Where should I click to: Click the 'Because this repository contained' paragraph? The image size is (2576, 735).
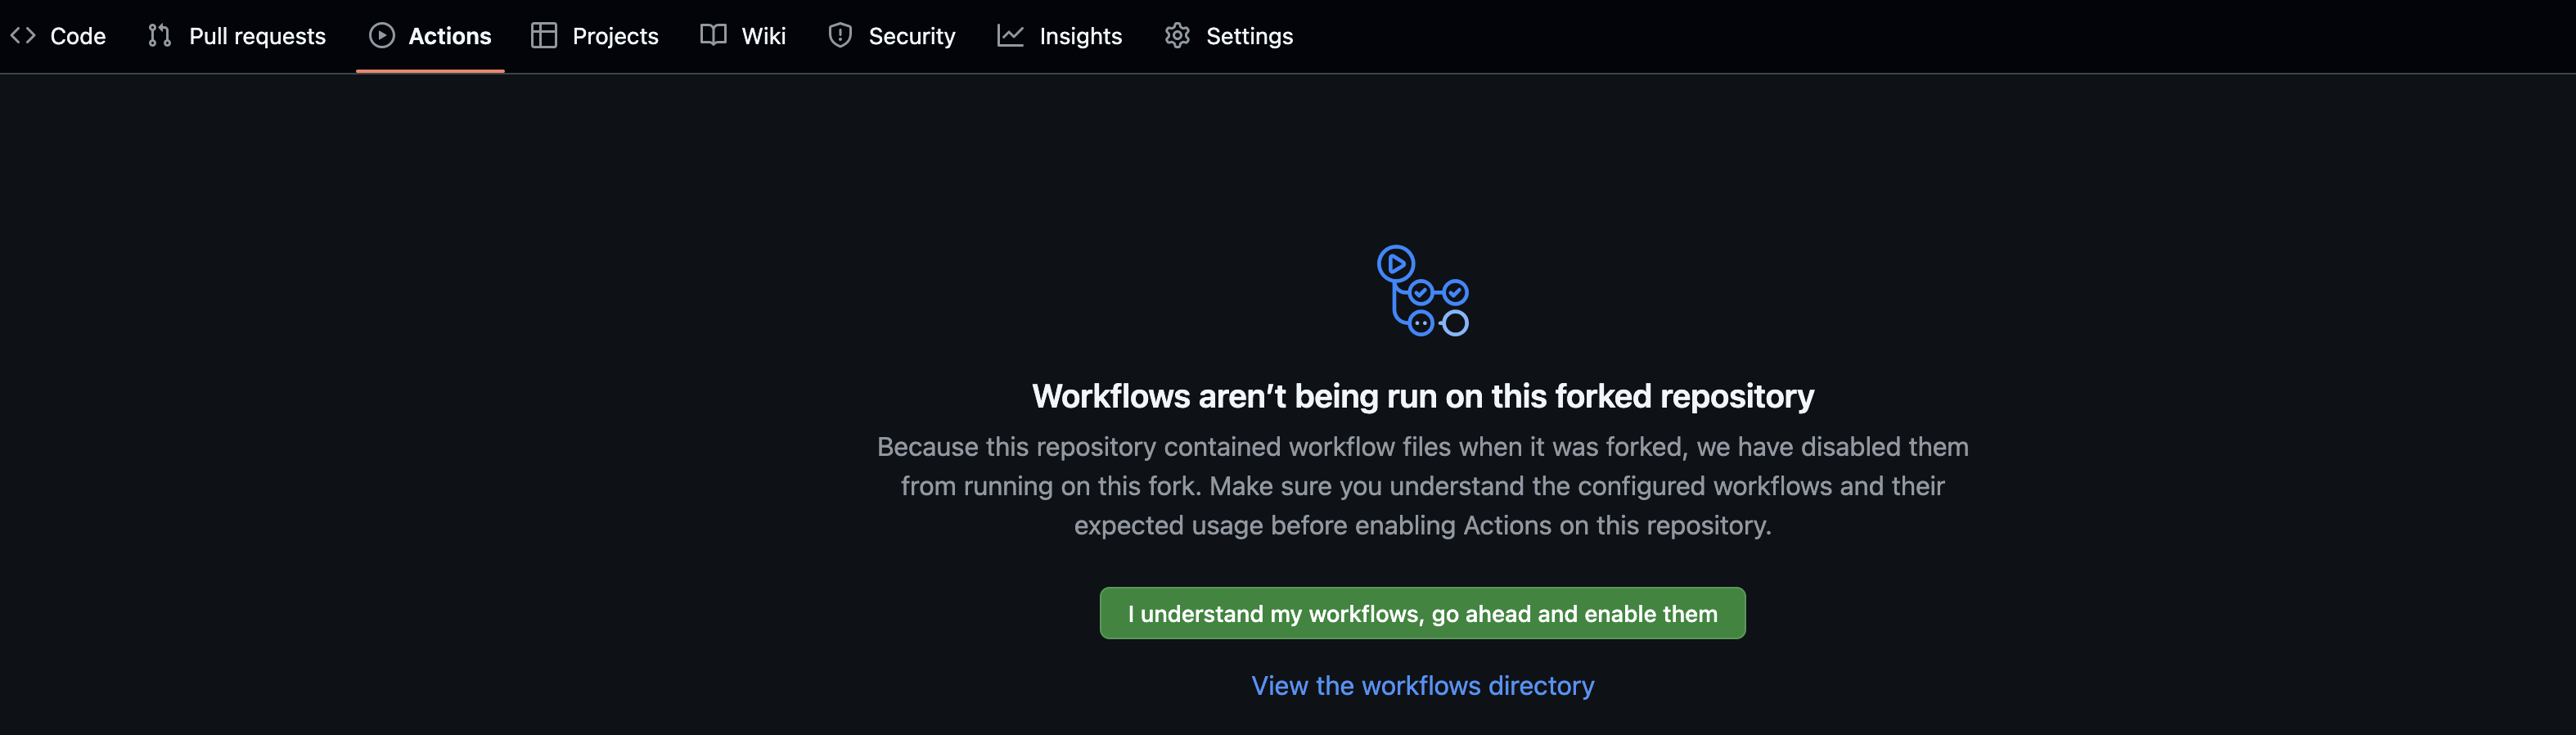click(1422, 486)
